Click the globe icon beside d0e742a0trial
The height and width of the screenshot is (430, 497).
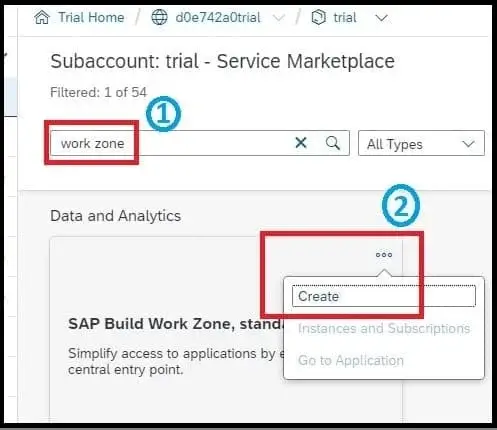(159, 17)
